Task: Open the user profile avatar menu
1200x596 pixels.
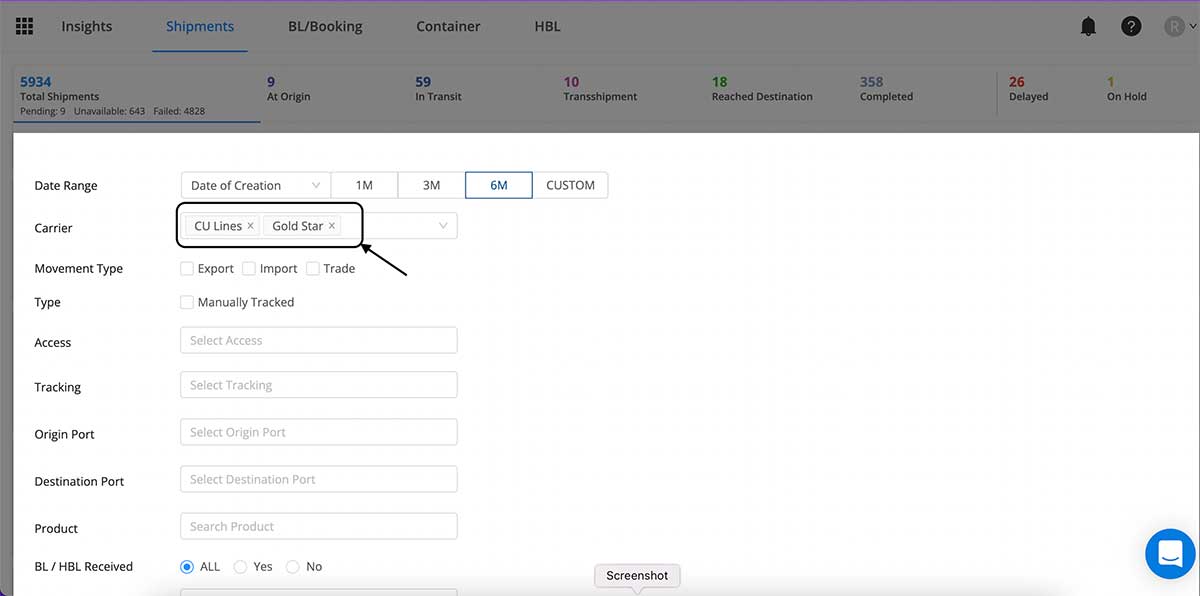Action: pos(1180,27)
